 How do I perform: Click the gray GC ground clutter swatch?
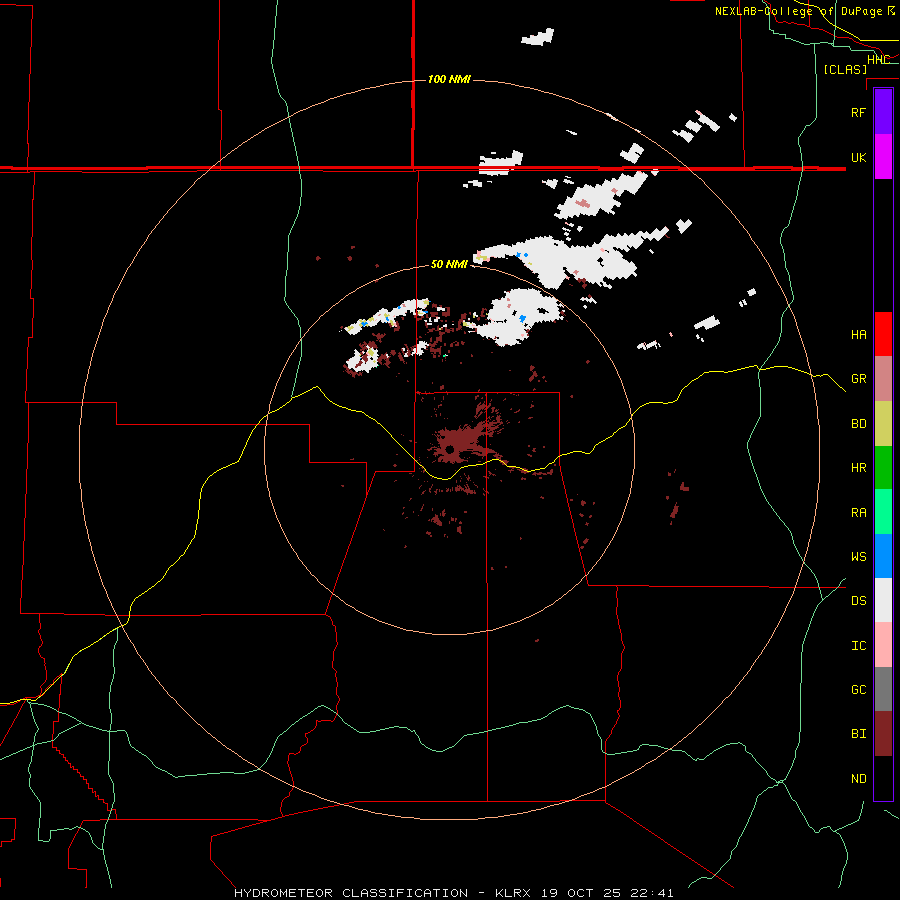click(x=883, y=689)
